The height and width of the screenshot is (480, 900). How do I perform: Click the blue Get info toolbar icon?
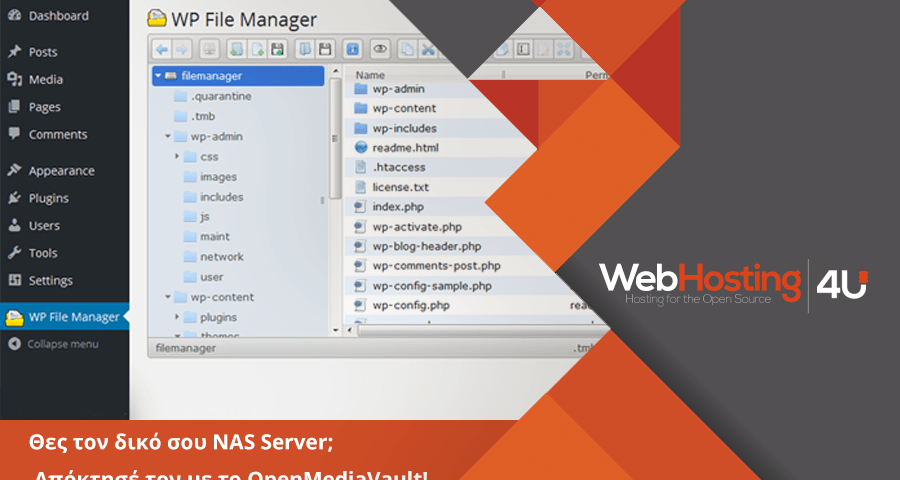coord(352,48)
